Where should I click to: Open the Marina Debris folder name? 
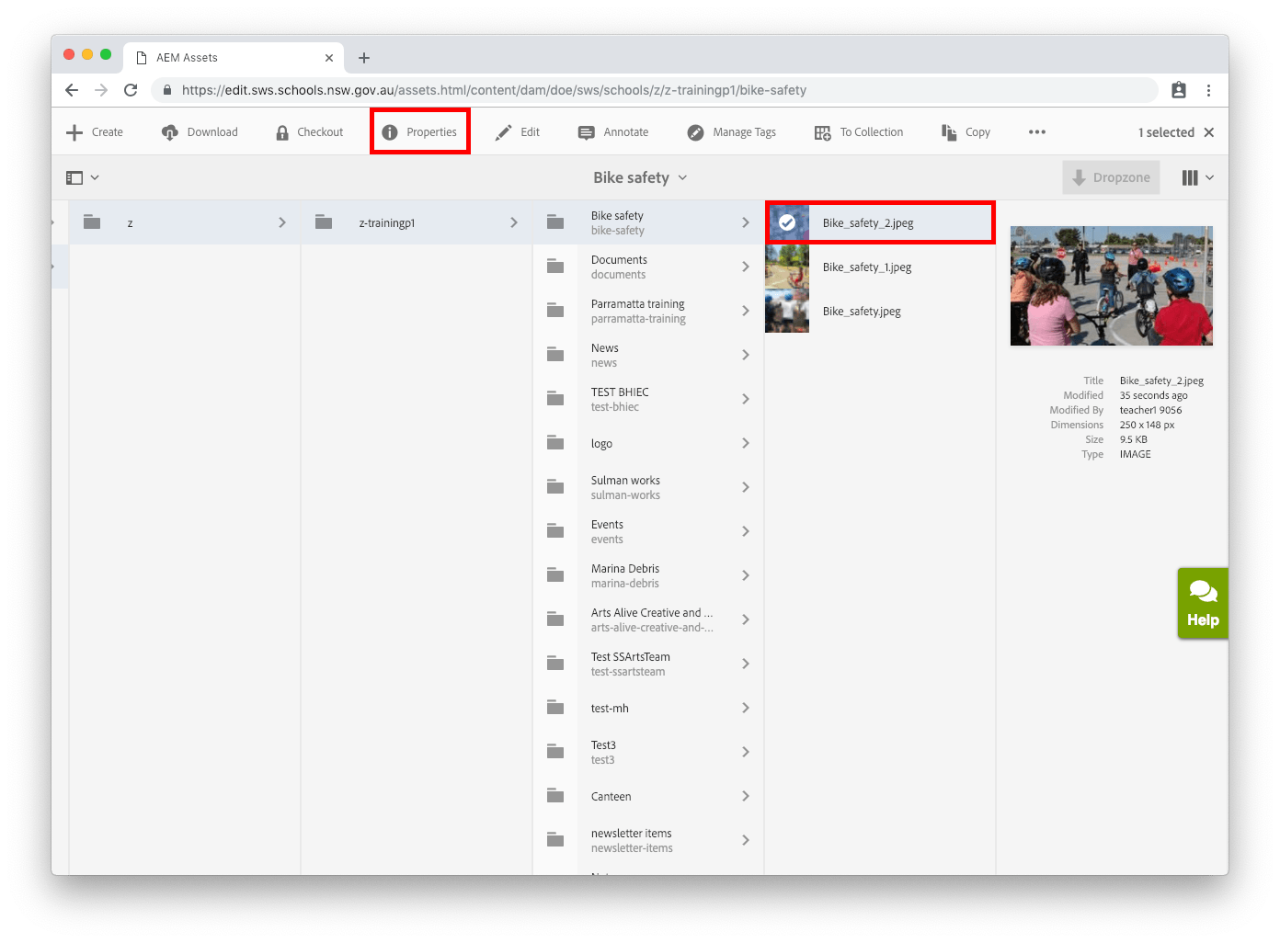point(625,569)
